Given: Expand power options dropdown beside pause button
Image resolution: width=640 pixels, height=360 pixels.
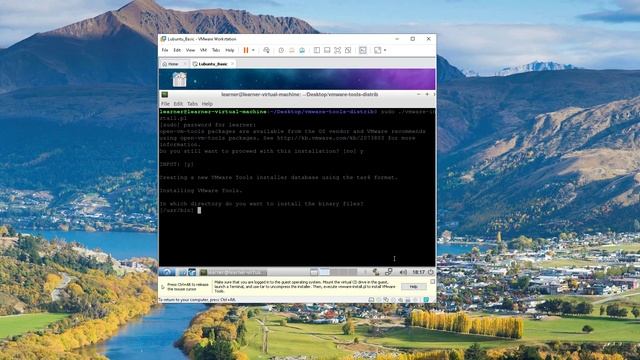Looking at the screenshot, I should coord(253,50).
